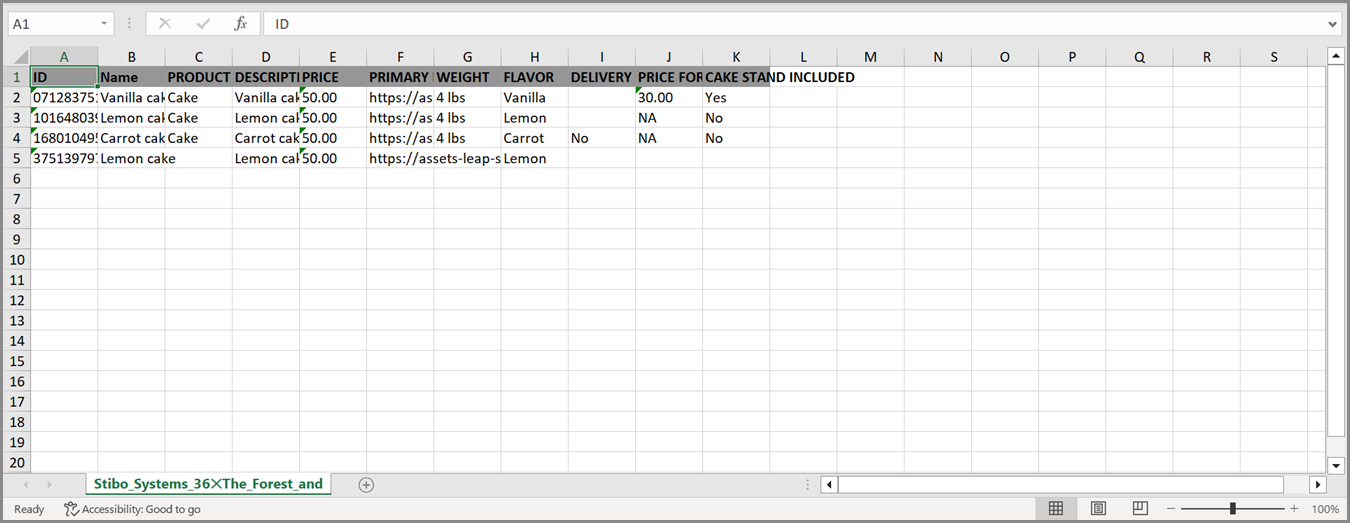
Task: Open the Name Box dropdown arrow
Action: (x=105, y=23)
